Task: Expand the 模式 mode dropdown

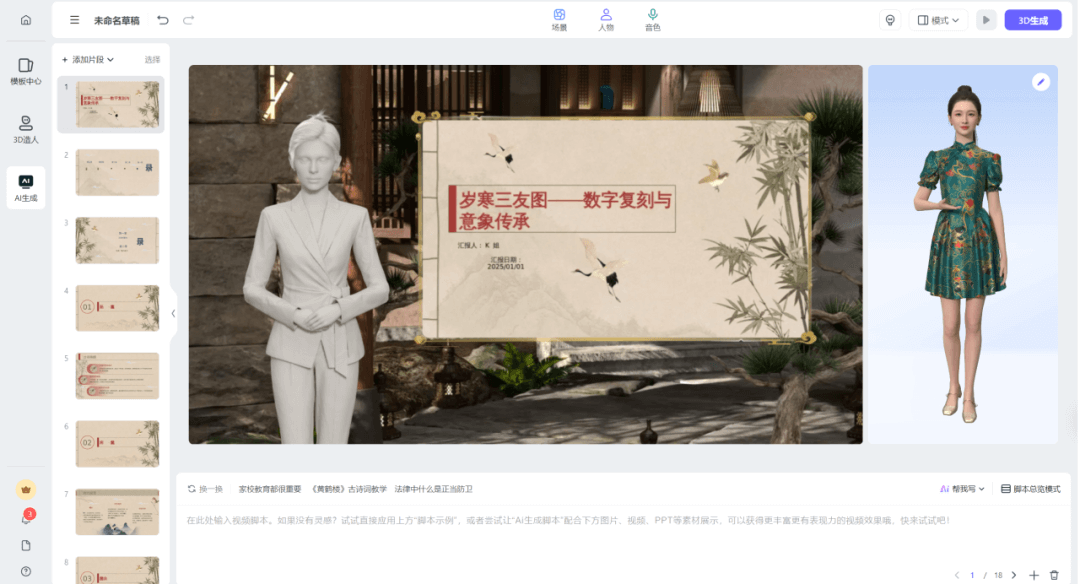Action: pos(938,20)
